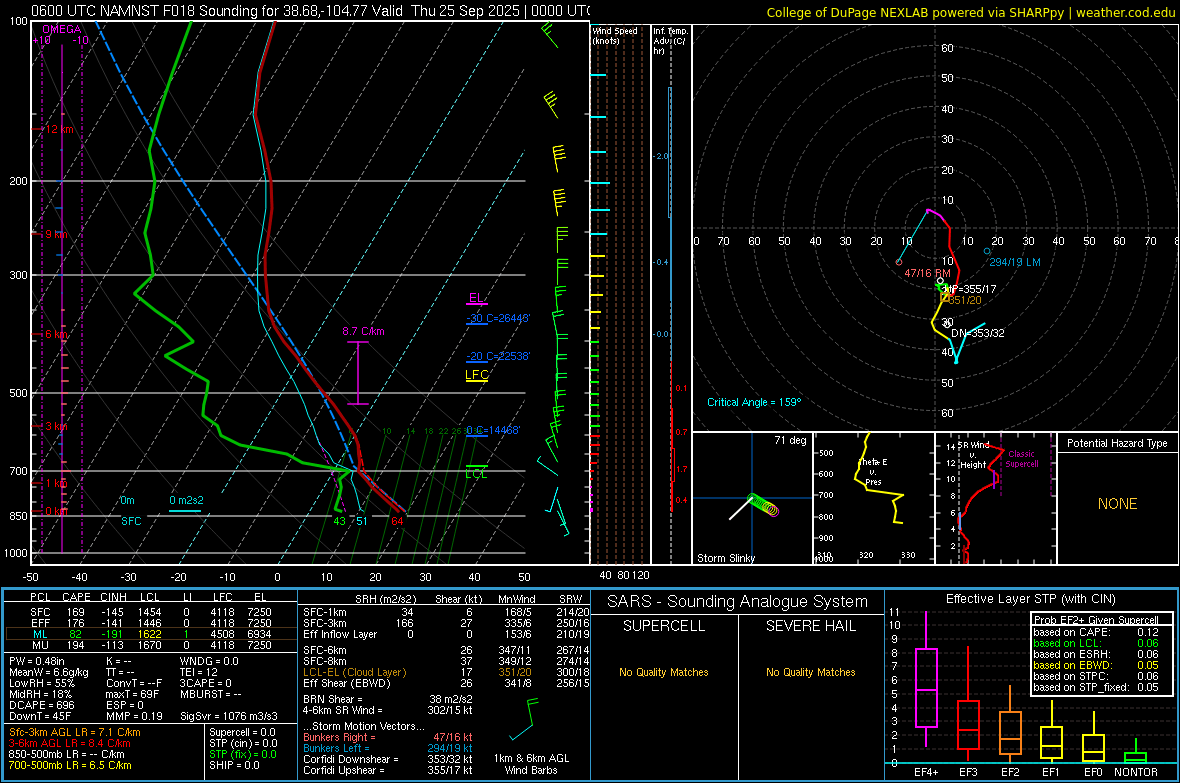The height and width of the screenshot is (783, 1180).
Task: Click the cyan 0 m2s2 label
Action: click(x=186, y=500)
